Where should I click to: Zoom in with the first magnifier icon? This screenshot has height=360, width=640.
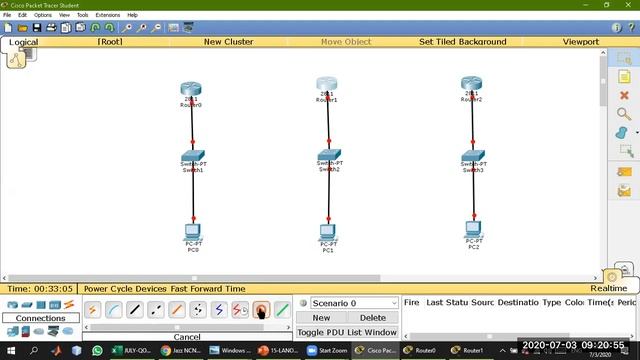[127, 28]
